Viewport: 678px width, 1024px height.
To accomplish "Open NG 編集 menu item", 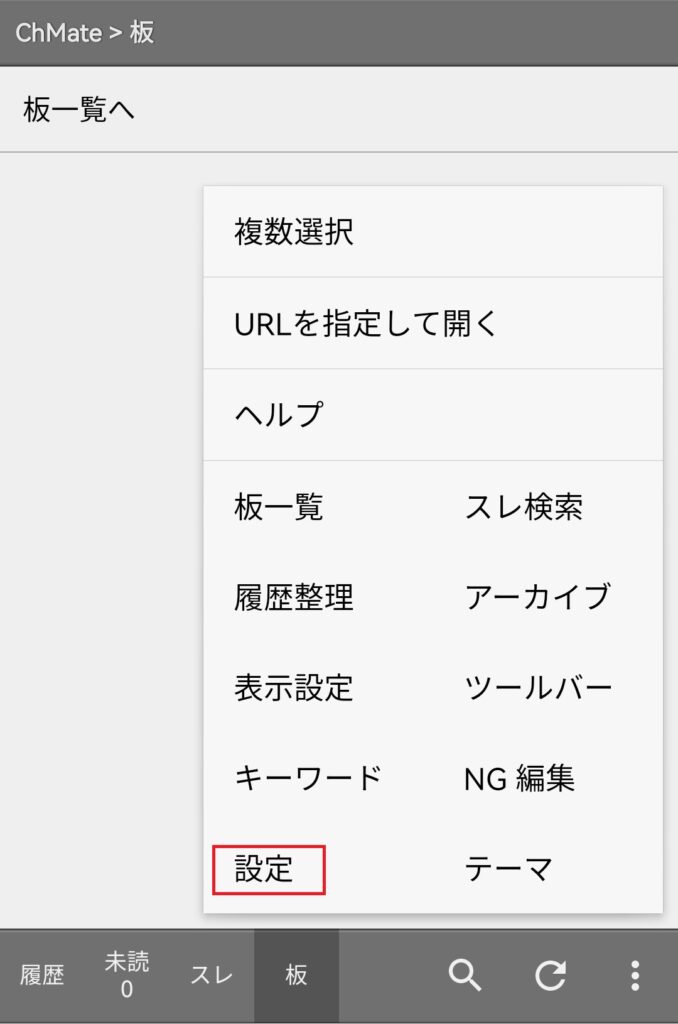I will tap(519, 778).
